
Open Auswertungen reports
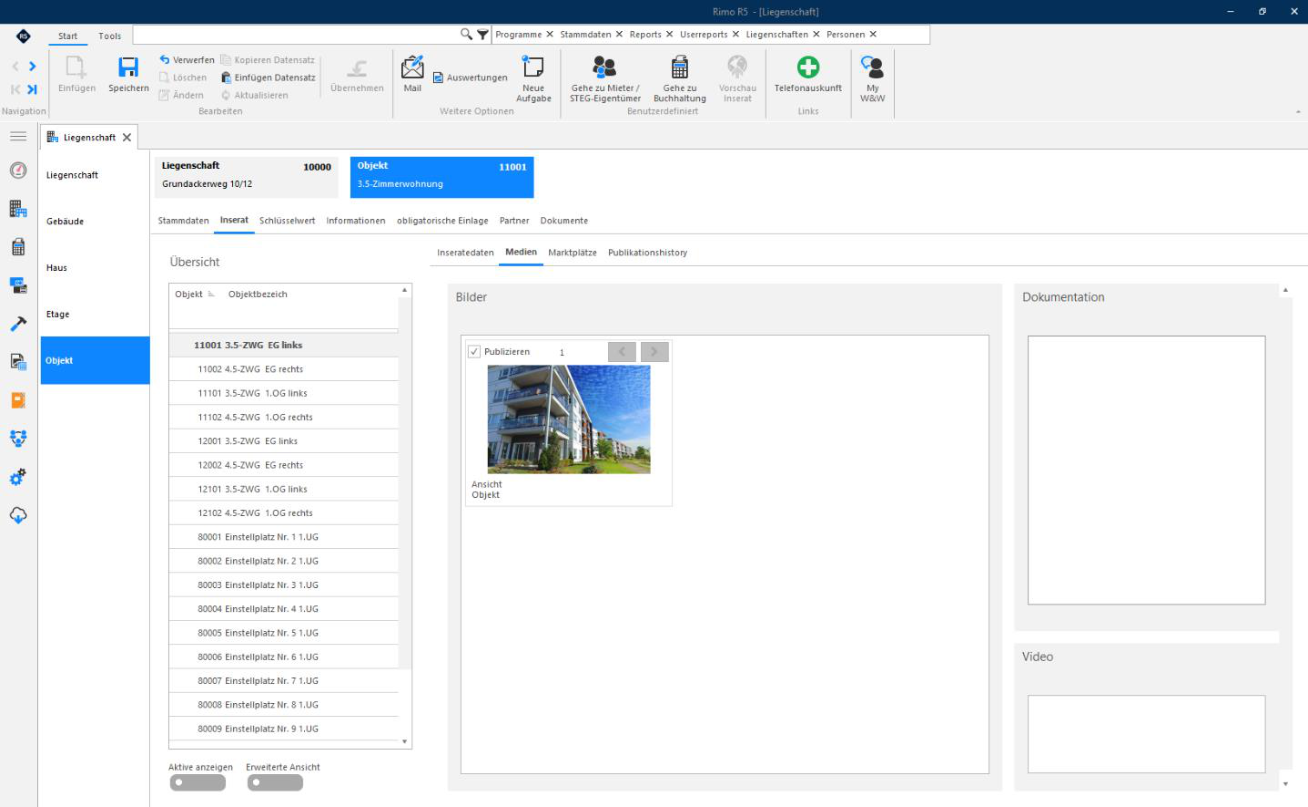470,77
